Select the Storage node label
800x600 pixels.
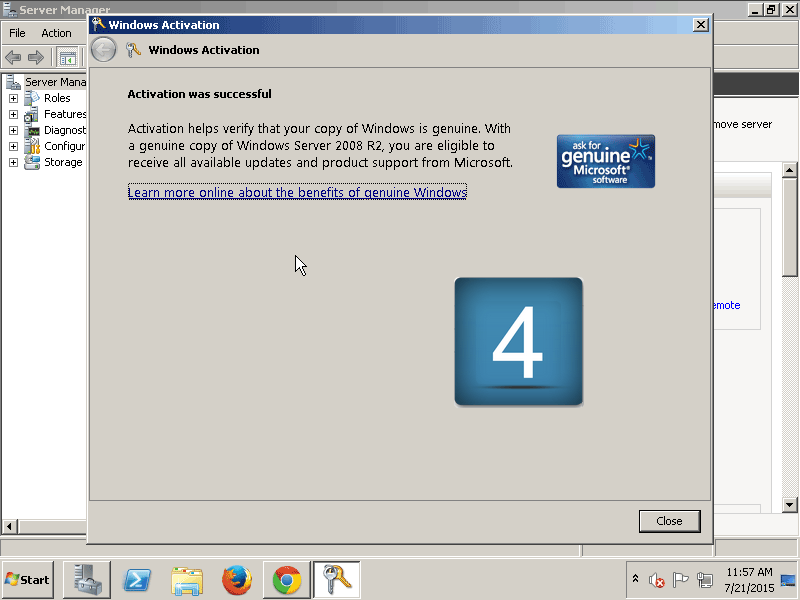tap(63, 162)
